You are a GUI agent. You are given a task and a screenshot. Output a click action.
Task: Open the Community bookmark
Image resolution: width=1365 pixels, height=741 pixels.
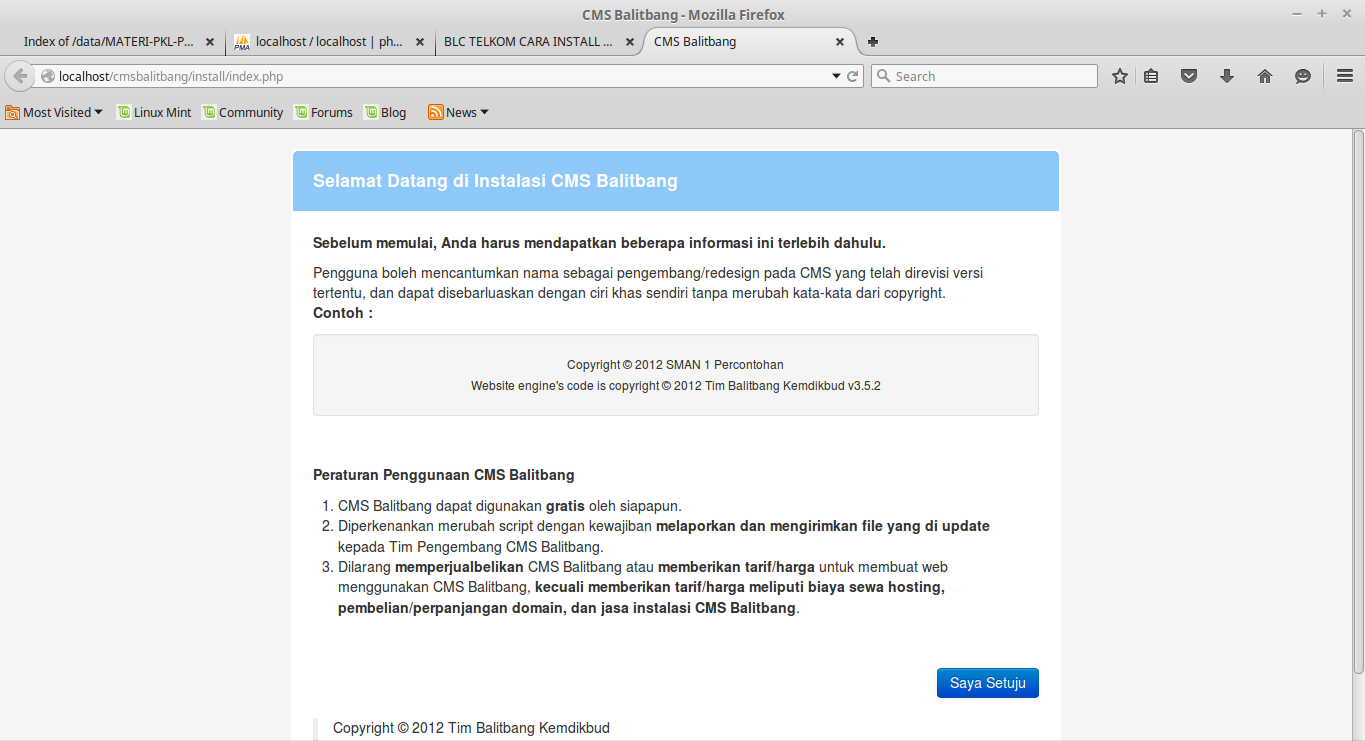243,112
